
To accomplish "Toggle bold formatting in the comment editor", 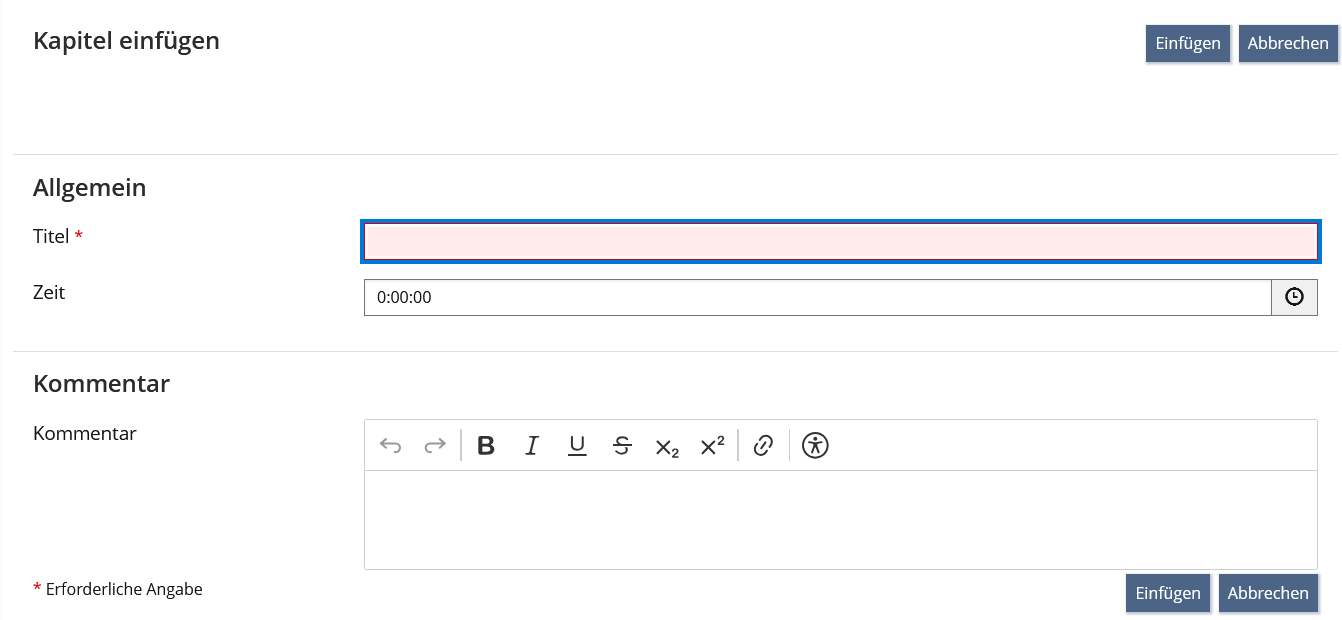I will coord(486,446).
